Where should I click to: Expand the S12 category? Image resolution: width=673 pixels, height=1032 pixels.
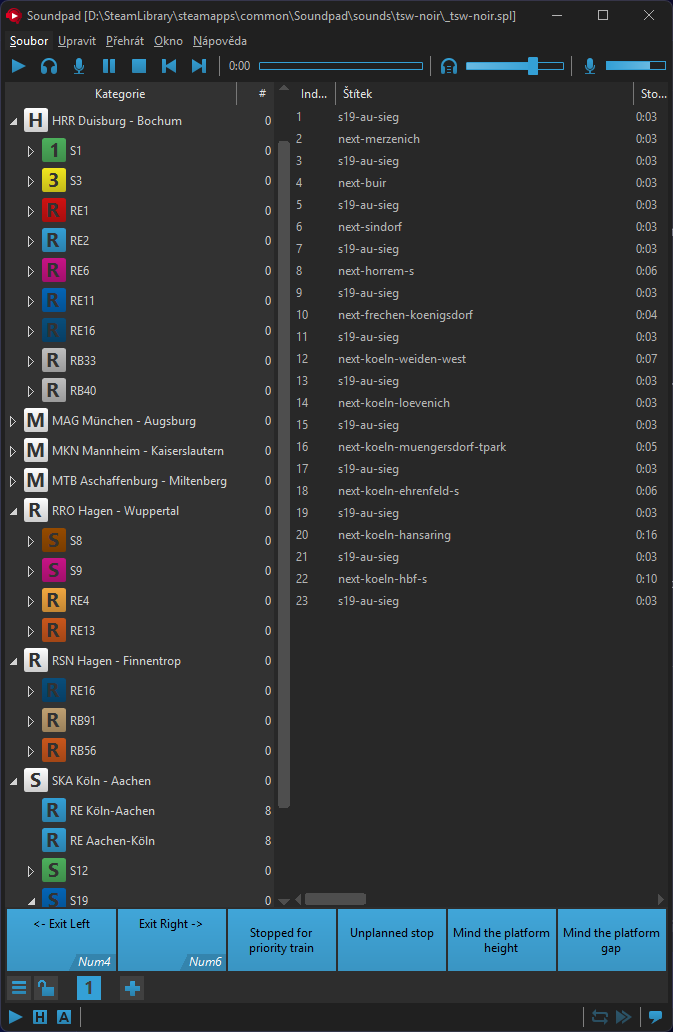pyautogui.click(x=30, y=871)
